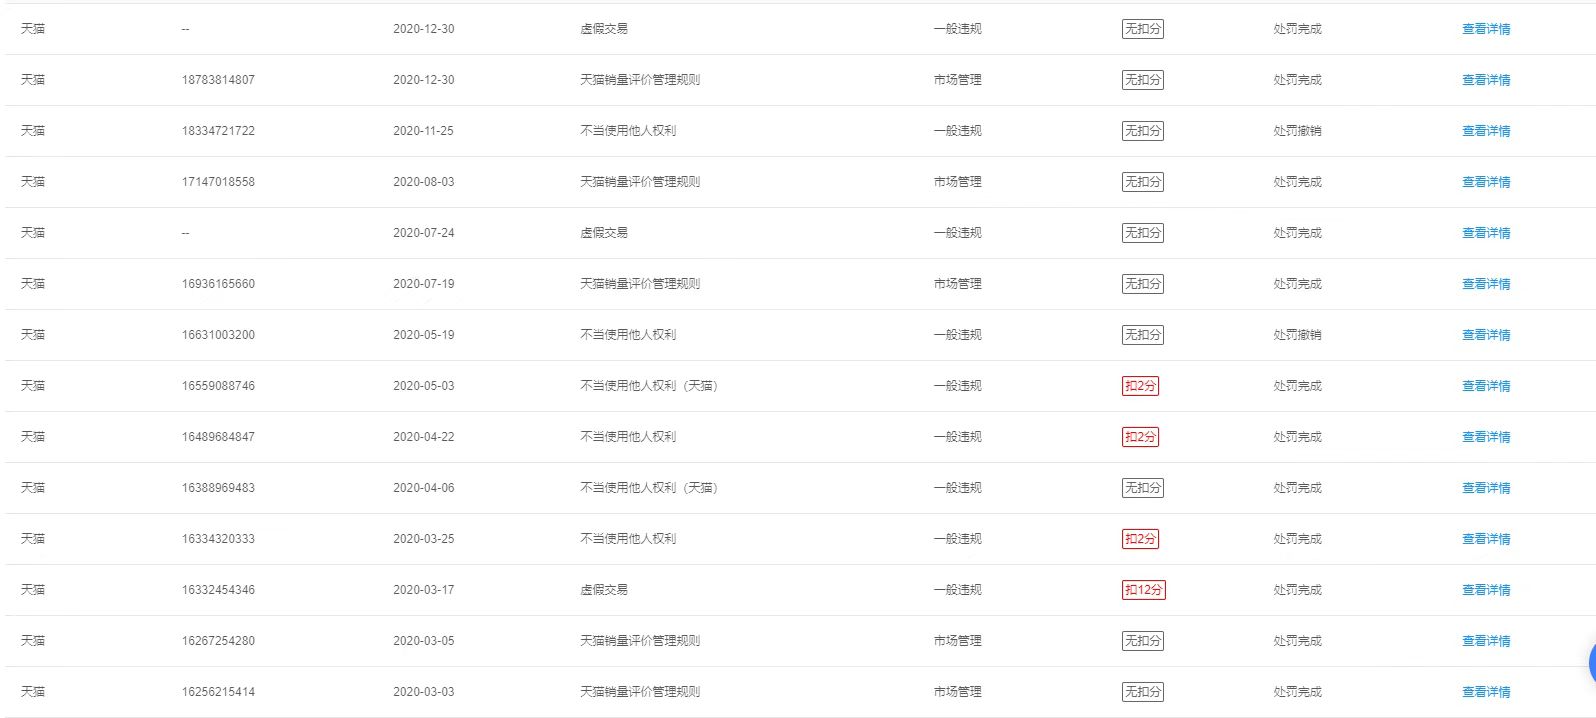View details of record 18334721722
1596x718 pixels.
point(1486,131)
